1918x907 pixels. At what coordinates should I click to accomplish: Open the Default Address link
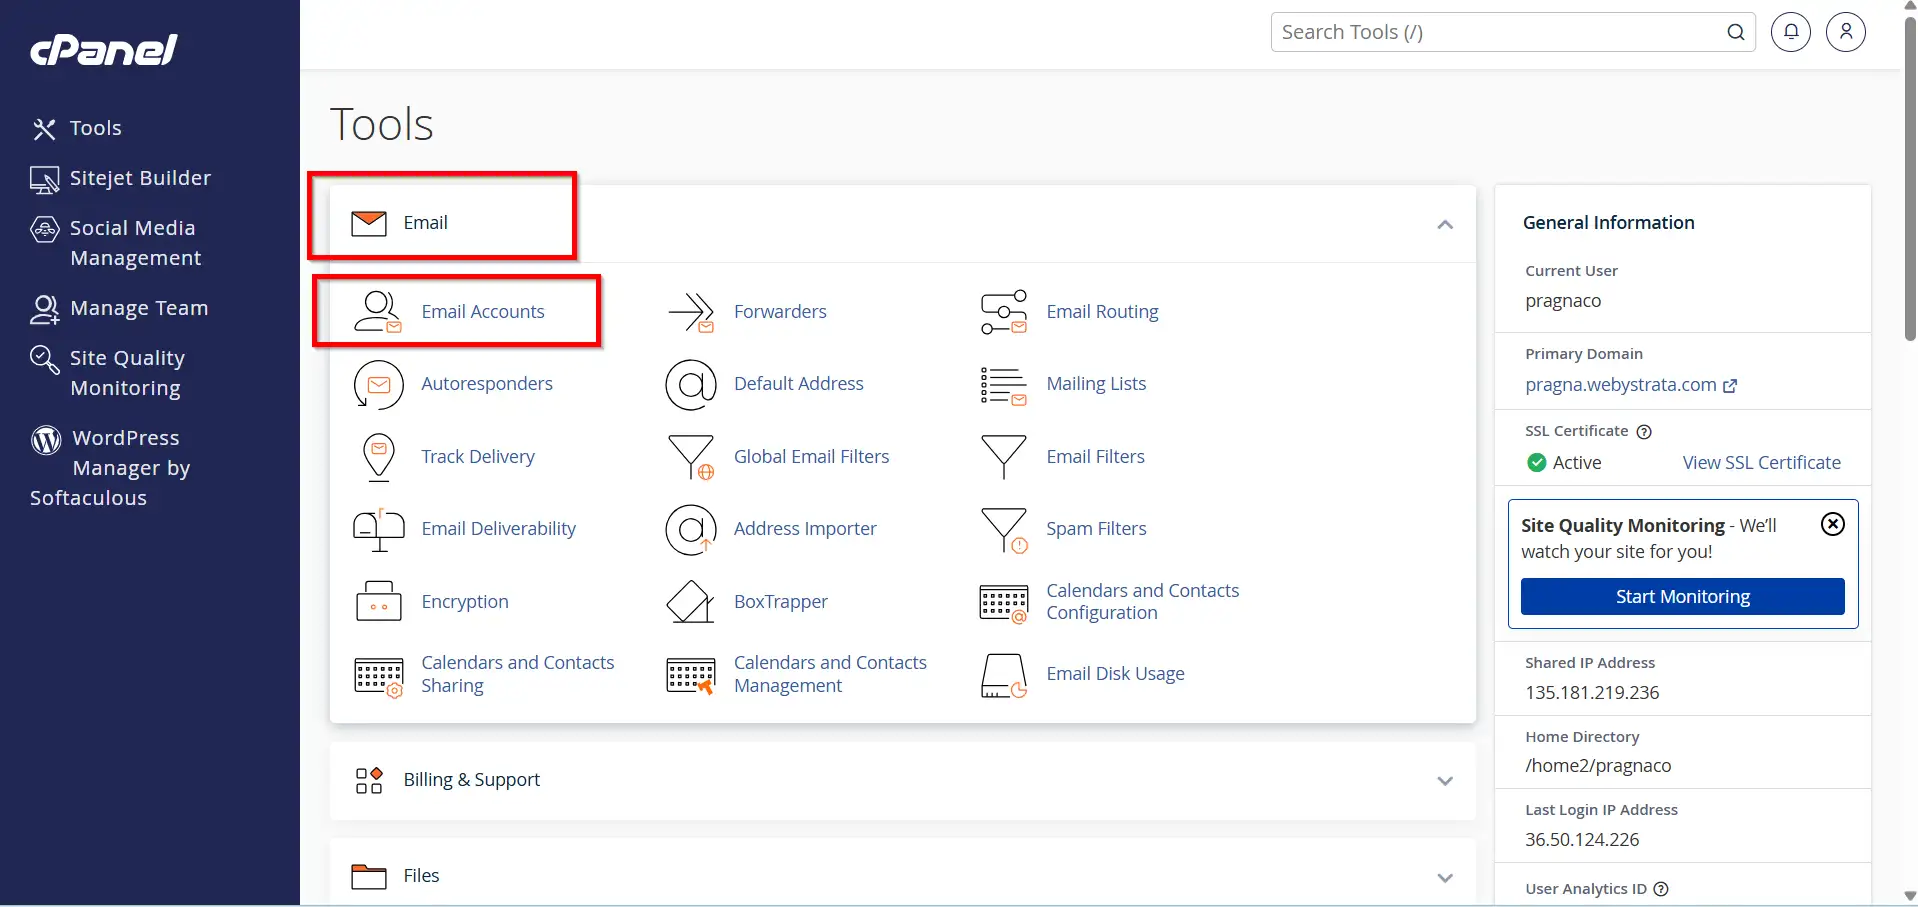[799, 384]
